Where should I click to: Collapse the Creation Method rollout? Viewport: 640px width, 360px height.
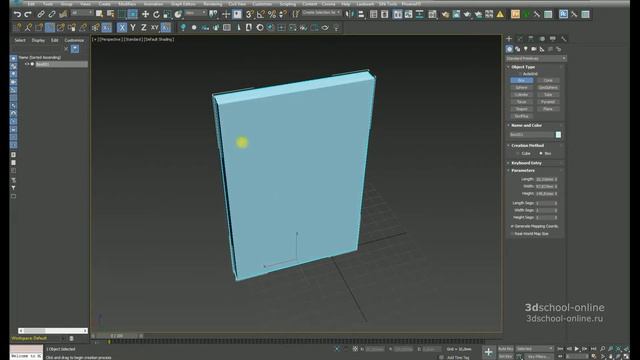point(527,145)
